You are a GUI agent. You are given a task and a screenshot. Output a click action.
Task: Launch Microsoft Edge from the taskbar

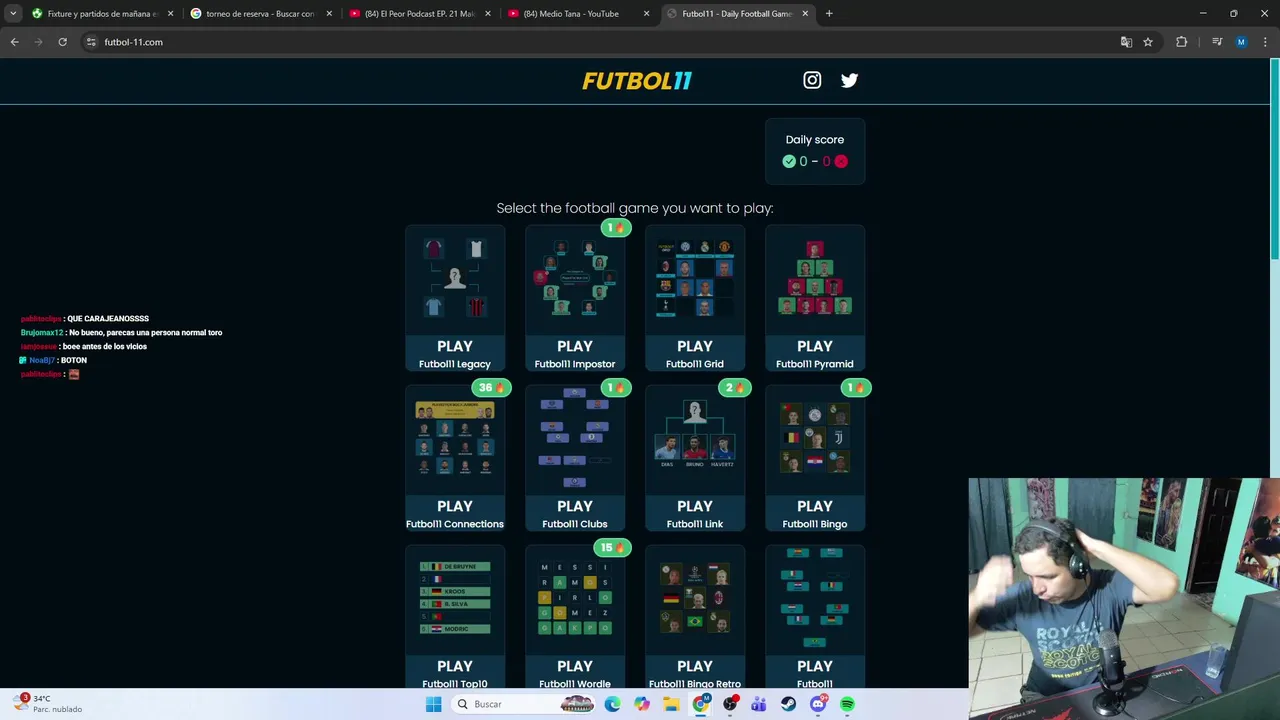click(612, 704)
